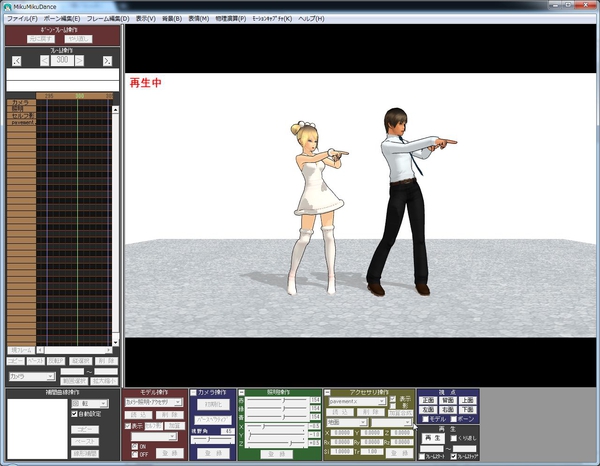600x466 pixels.
Task: Click timeline horizontal scroll left arrow
Action: 40,350
